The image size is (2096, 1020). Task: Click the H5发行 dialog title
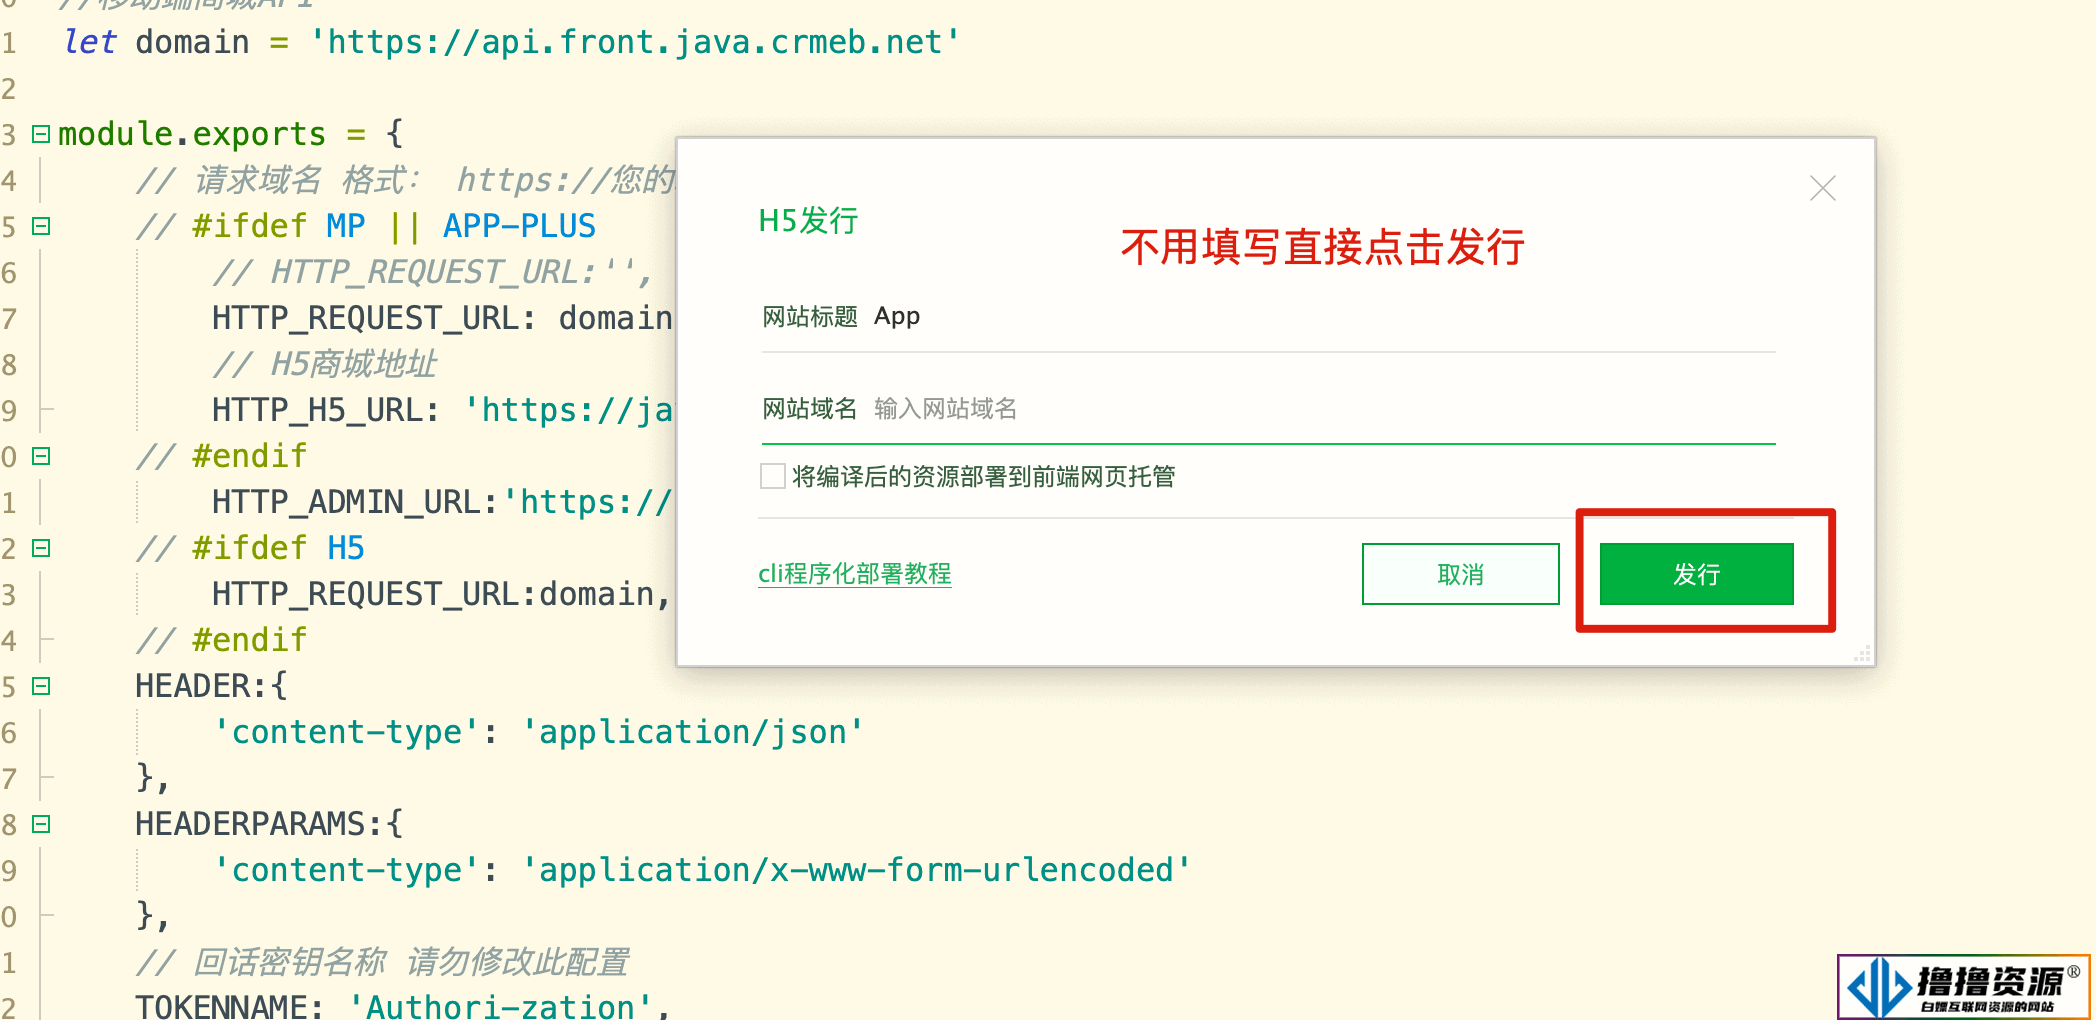click(x=808, y=221)
